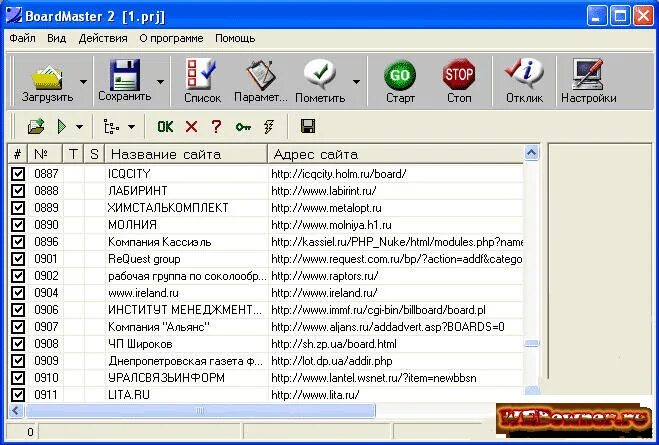This screenshot has height=445, width=659.
Task: Select row number 0906
Action: [x=46, y=310]
